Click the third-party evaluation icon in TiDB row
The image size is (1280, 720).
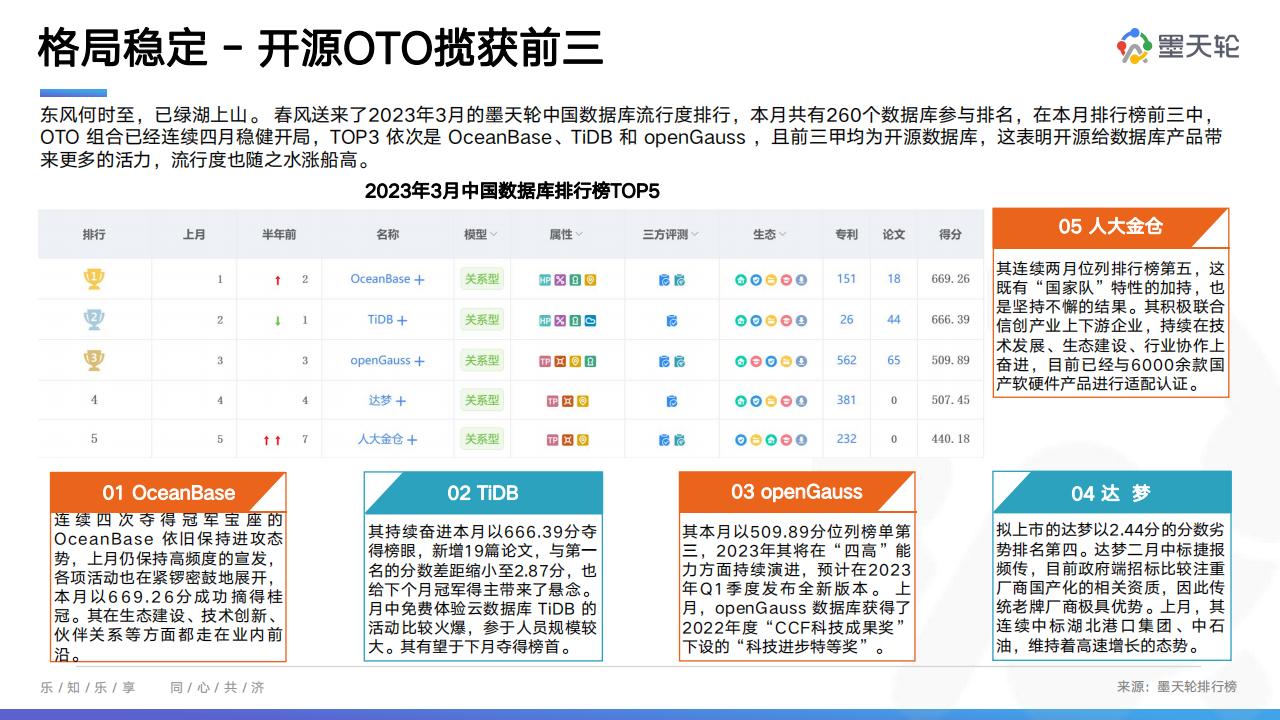coord(672,320)
